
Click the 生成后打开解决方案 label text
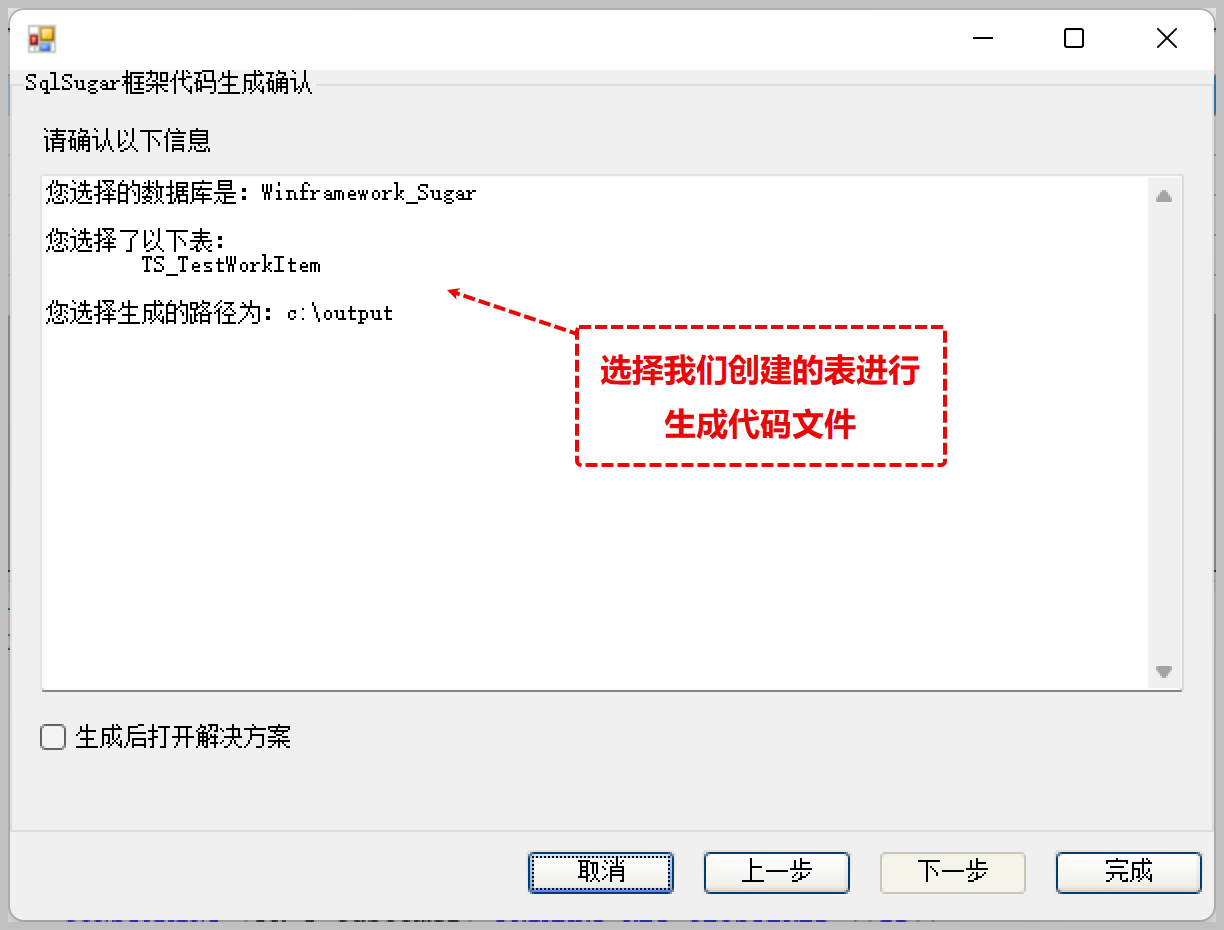click(x=183, y=738)
